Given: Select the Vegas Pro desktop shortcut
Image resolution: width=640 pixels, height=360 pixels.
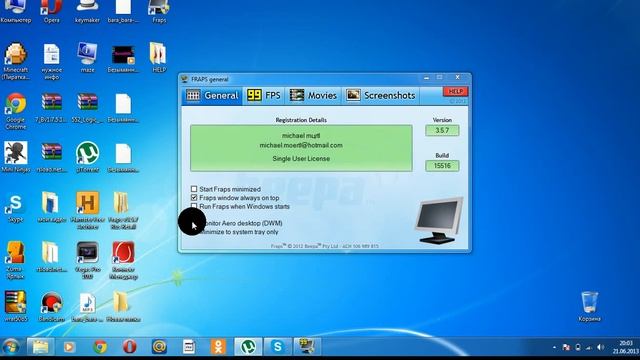Looking at the screenshot, I should click(x=87, y=260).
